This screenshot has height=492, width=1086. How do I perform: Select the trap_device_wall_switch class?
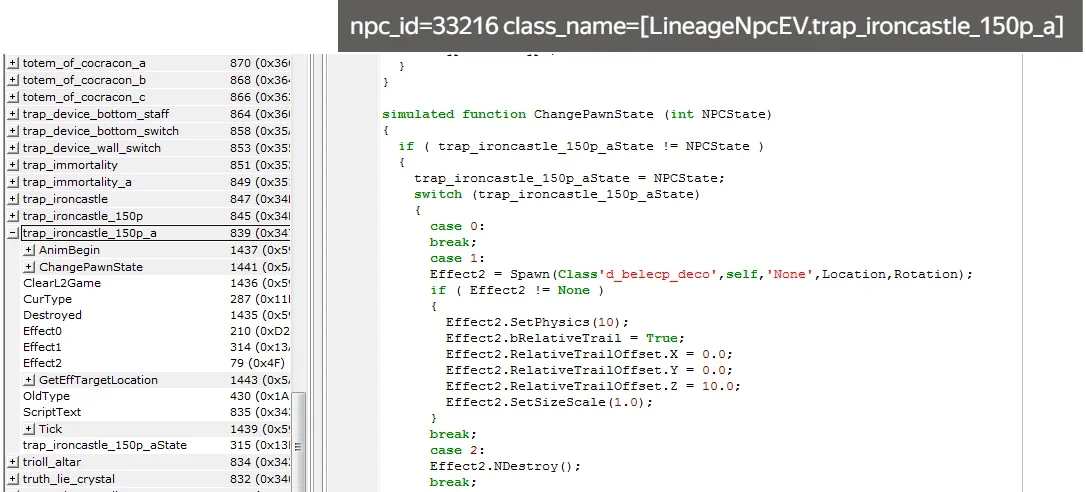point(92,148)
